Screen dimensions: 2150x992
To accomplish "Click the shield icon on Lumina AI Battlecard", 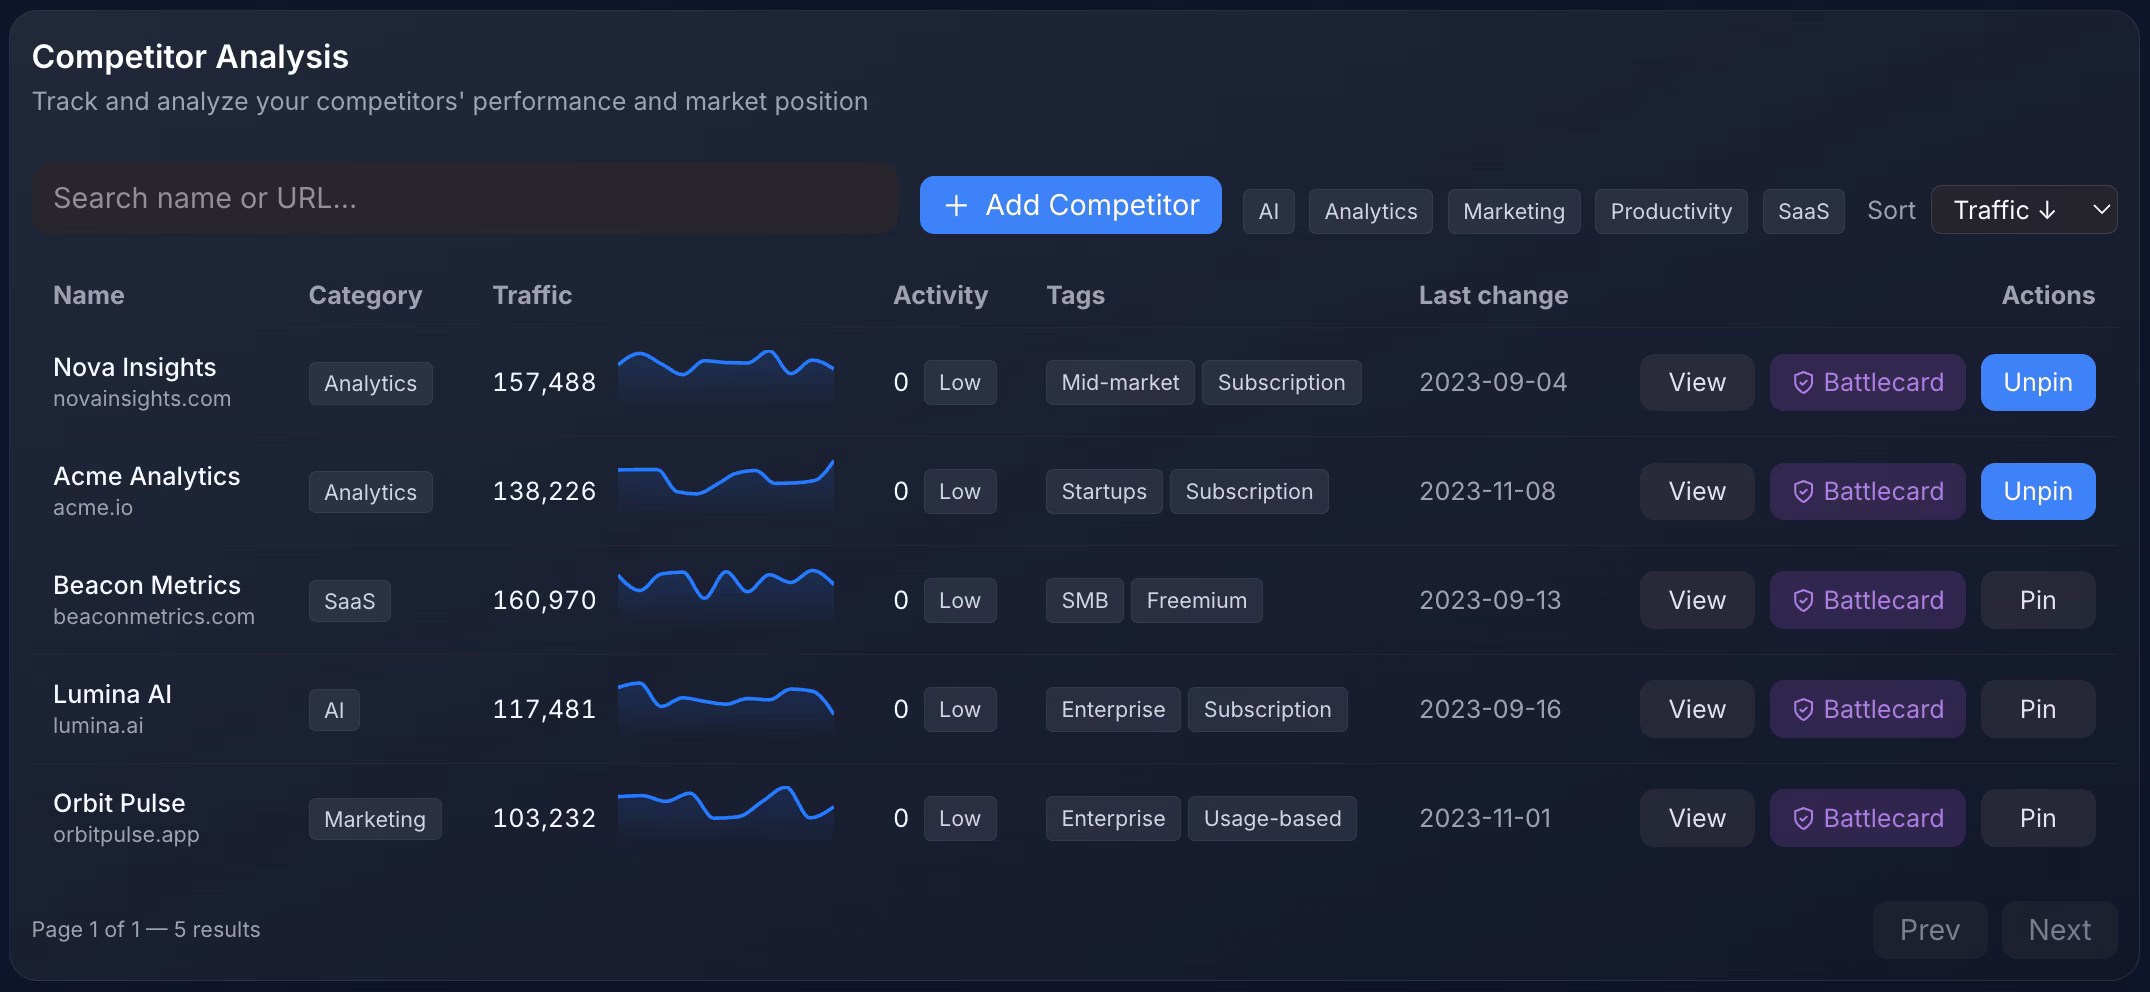I will click(x=1803, y=710).
